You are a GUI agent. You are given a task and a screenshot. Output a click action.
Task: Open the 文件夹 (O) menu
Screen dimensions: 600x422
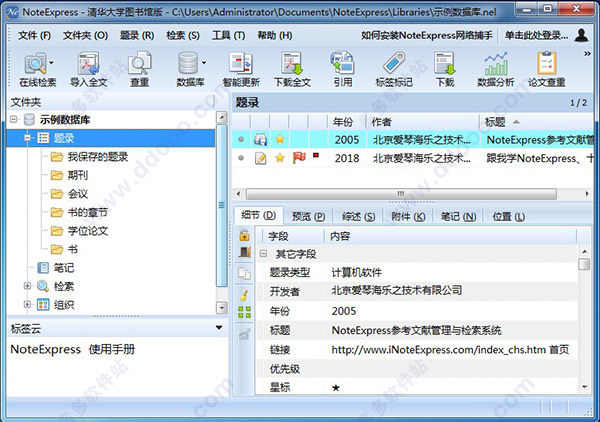(x=85, y=36)
